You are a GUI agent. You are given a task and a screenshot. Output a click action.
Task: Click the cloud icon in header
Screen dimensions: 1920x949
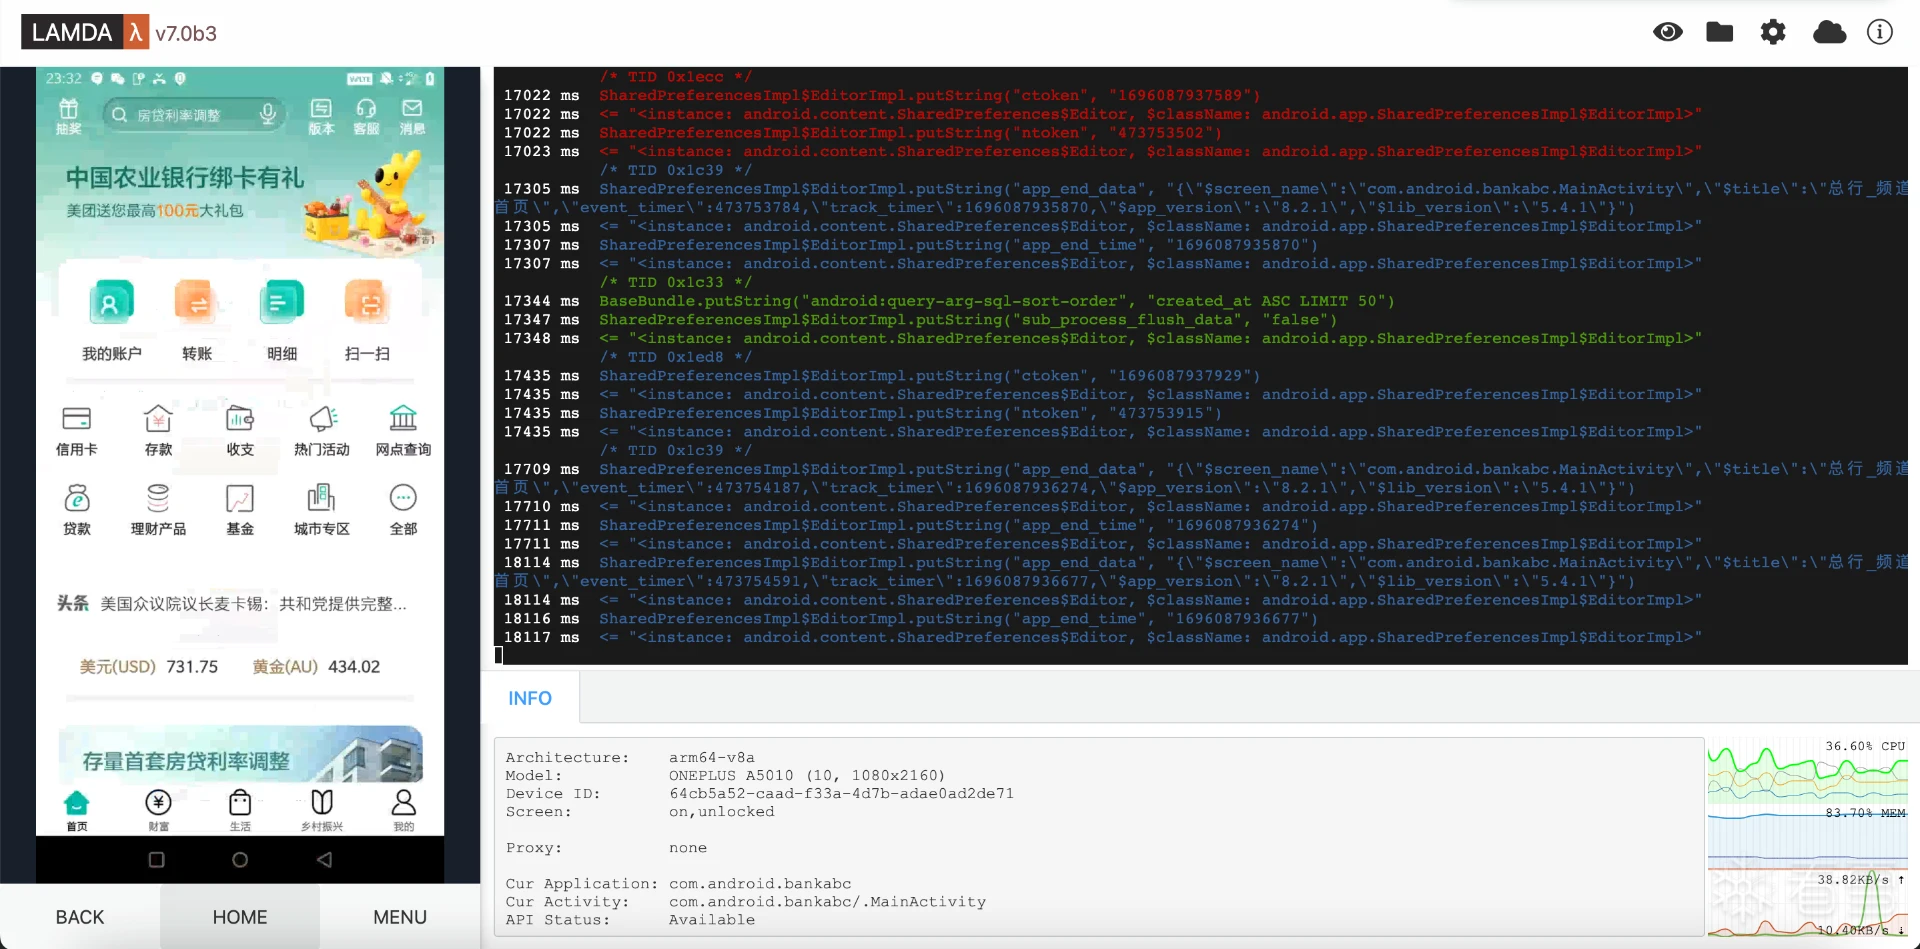[1829, 32]
